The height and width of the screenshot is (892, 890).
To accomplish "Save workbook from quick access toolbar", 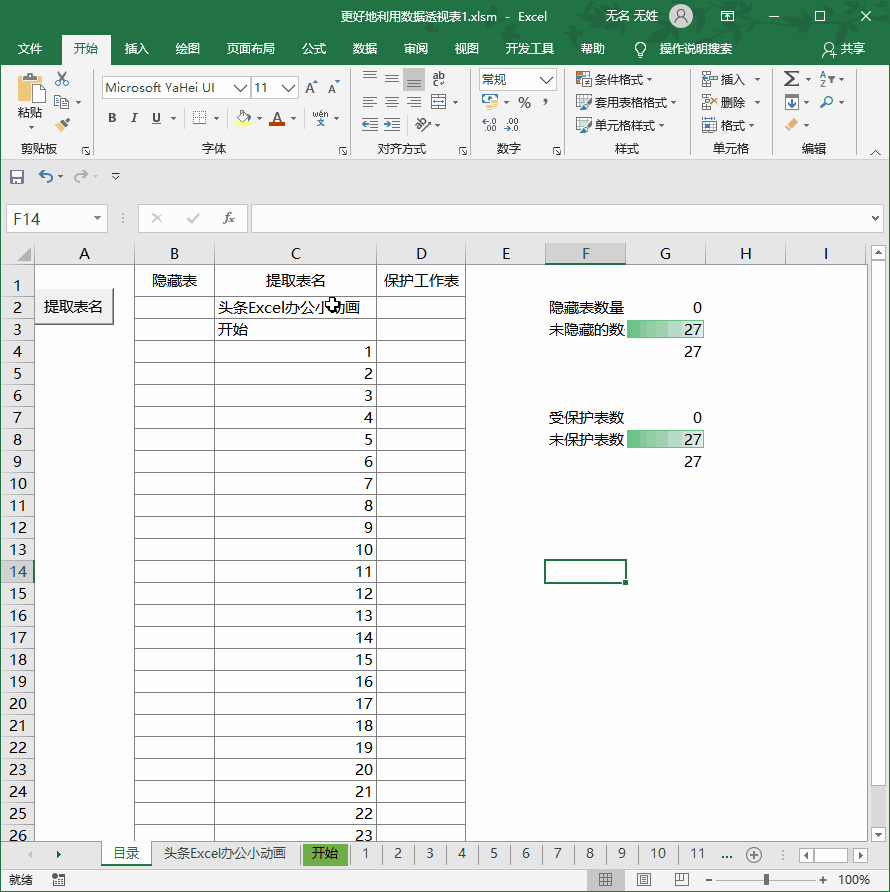I will [17, 176].
